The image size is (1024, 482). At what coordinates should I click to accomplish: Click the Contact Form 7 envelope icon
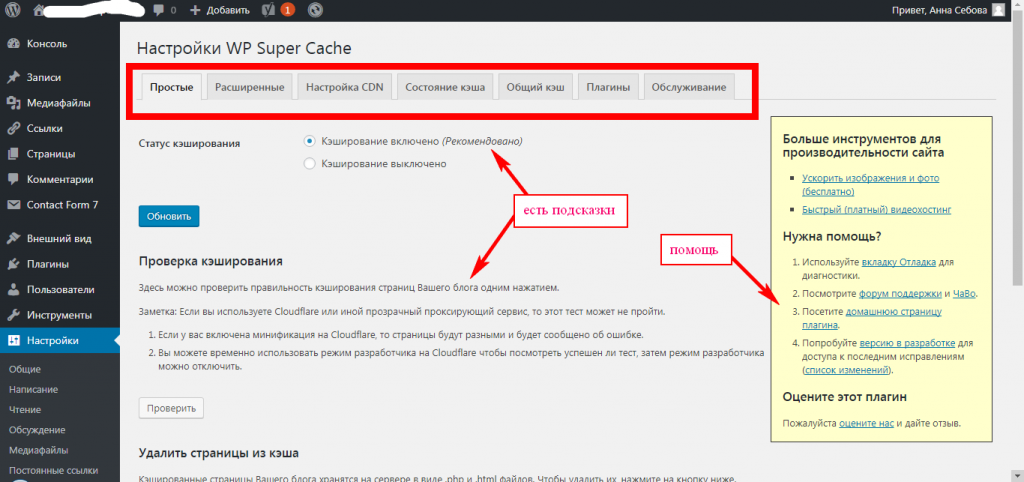[13, 205]
